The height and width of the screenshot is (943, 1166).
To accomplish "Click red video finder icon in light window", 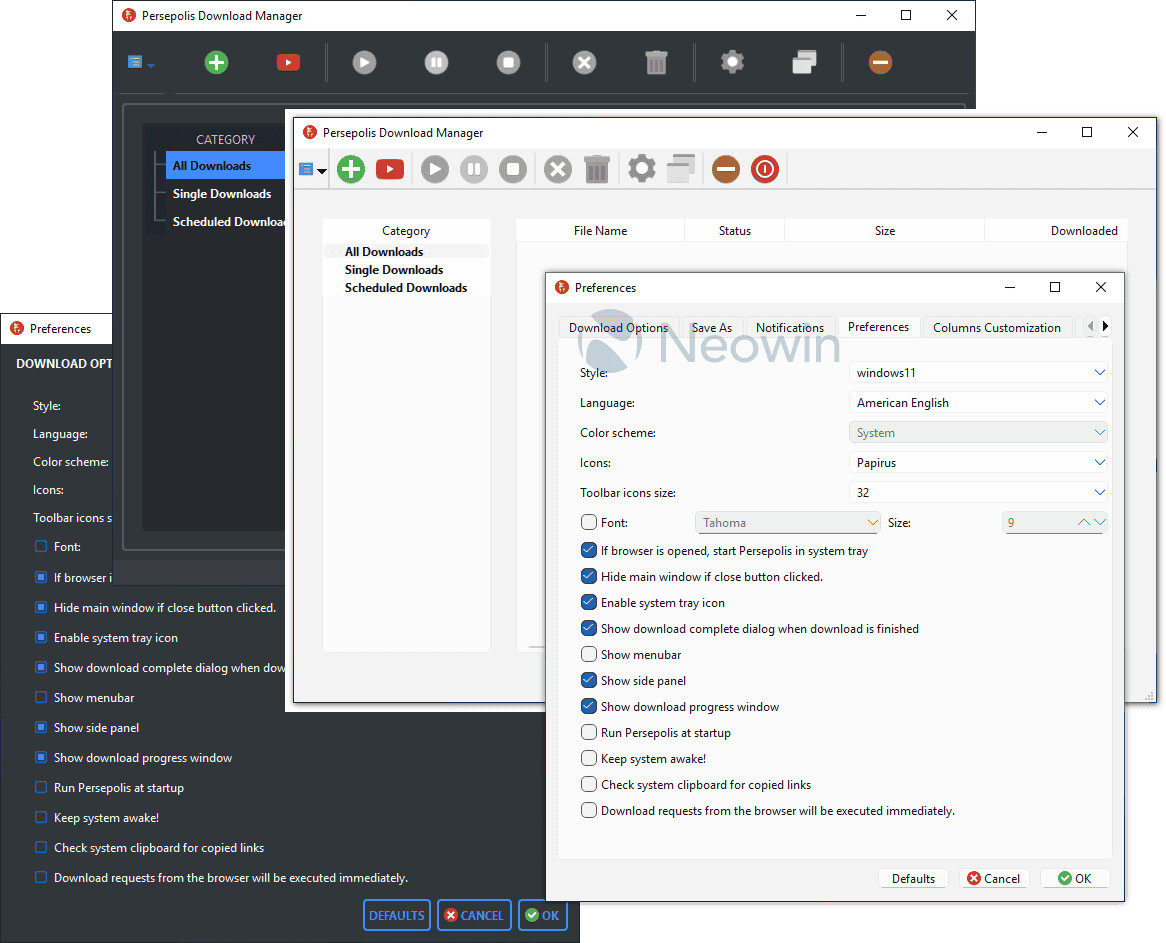I will coord(390,170).
